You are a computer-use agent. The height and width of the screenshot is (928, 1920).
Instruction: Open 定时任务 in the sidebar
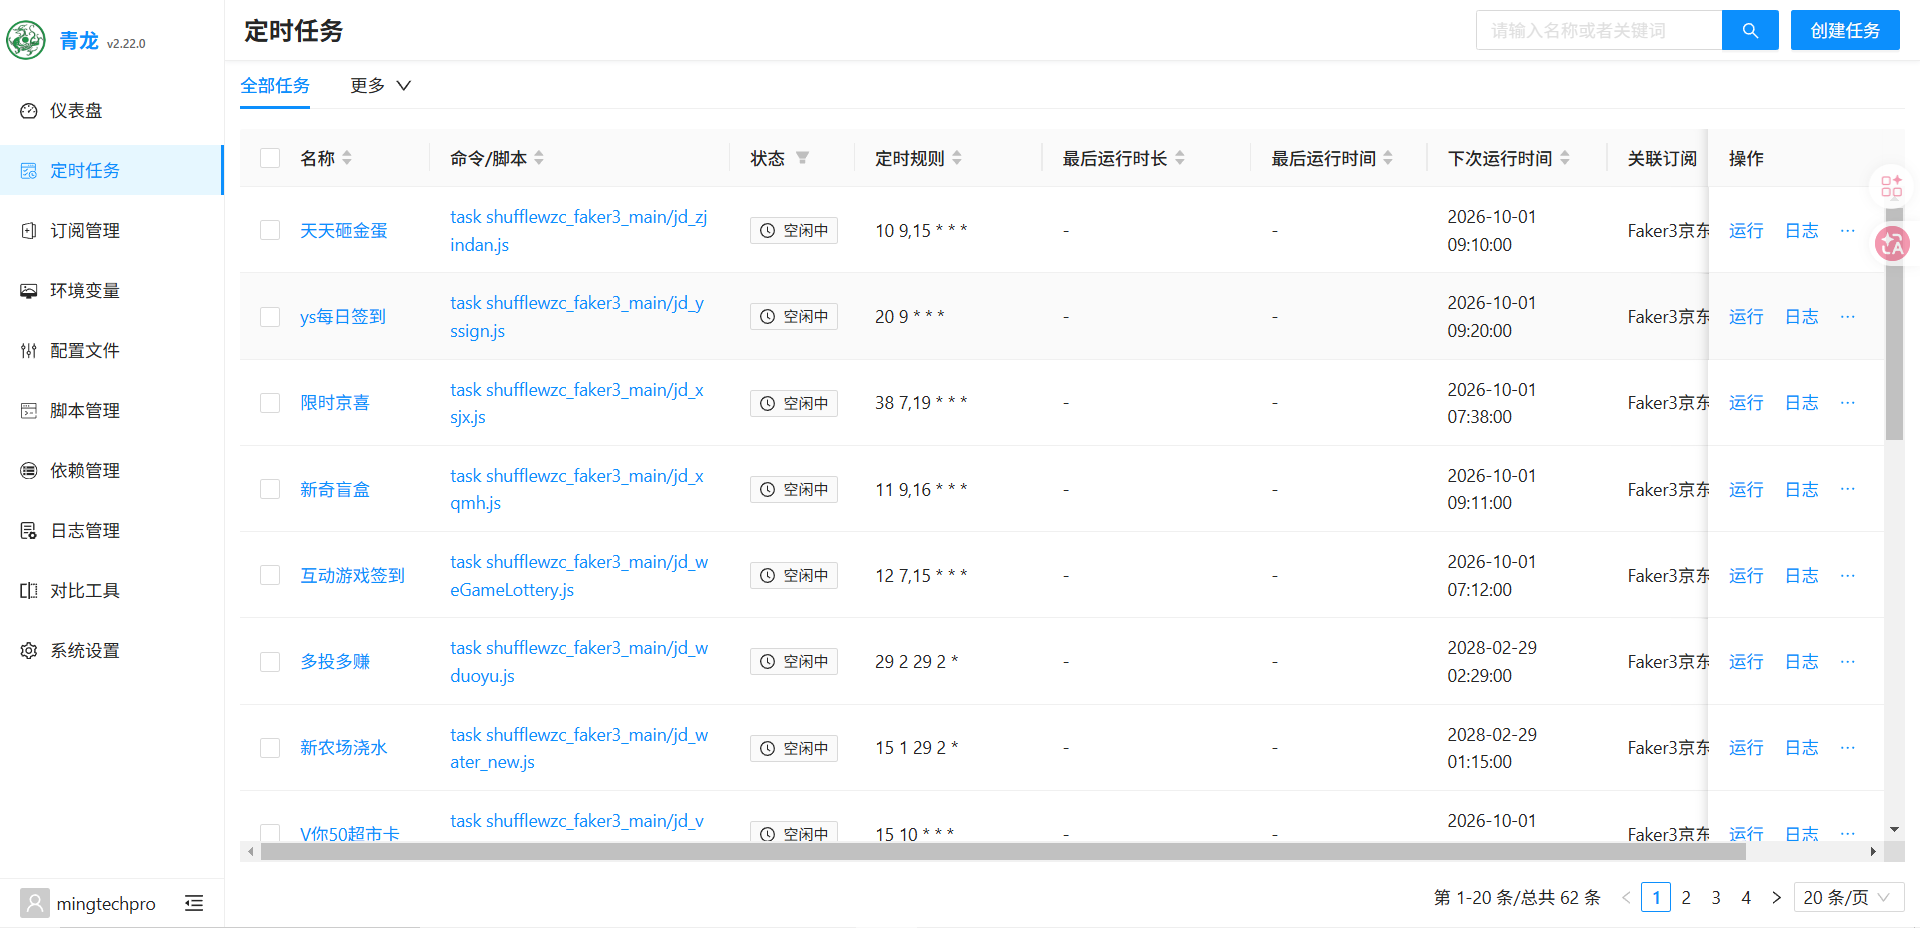[111, 171]
